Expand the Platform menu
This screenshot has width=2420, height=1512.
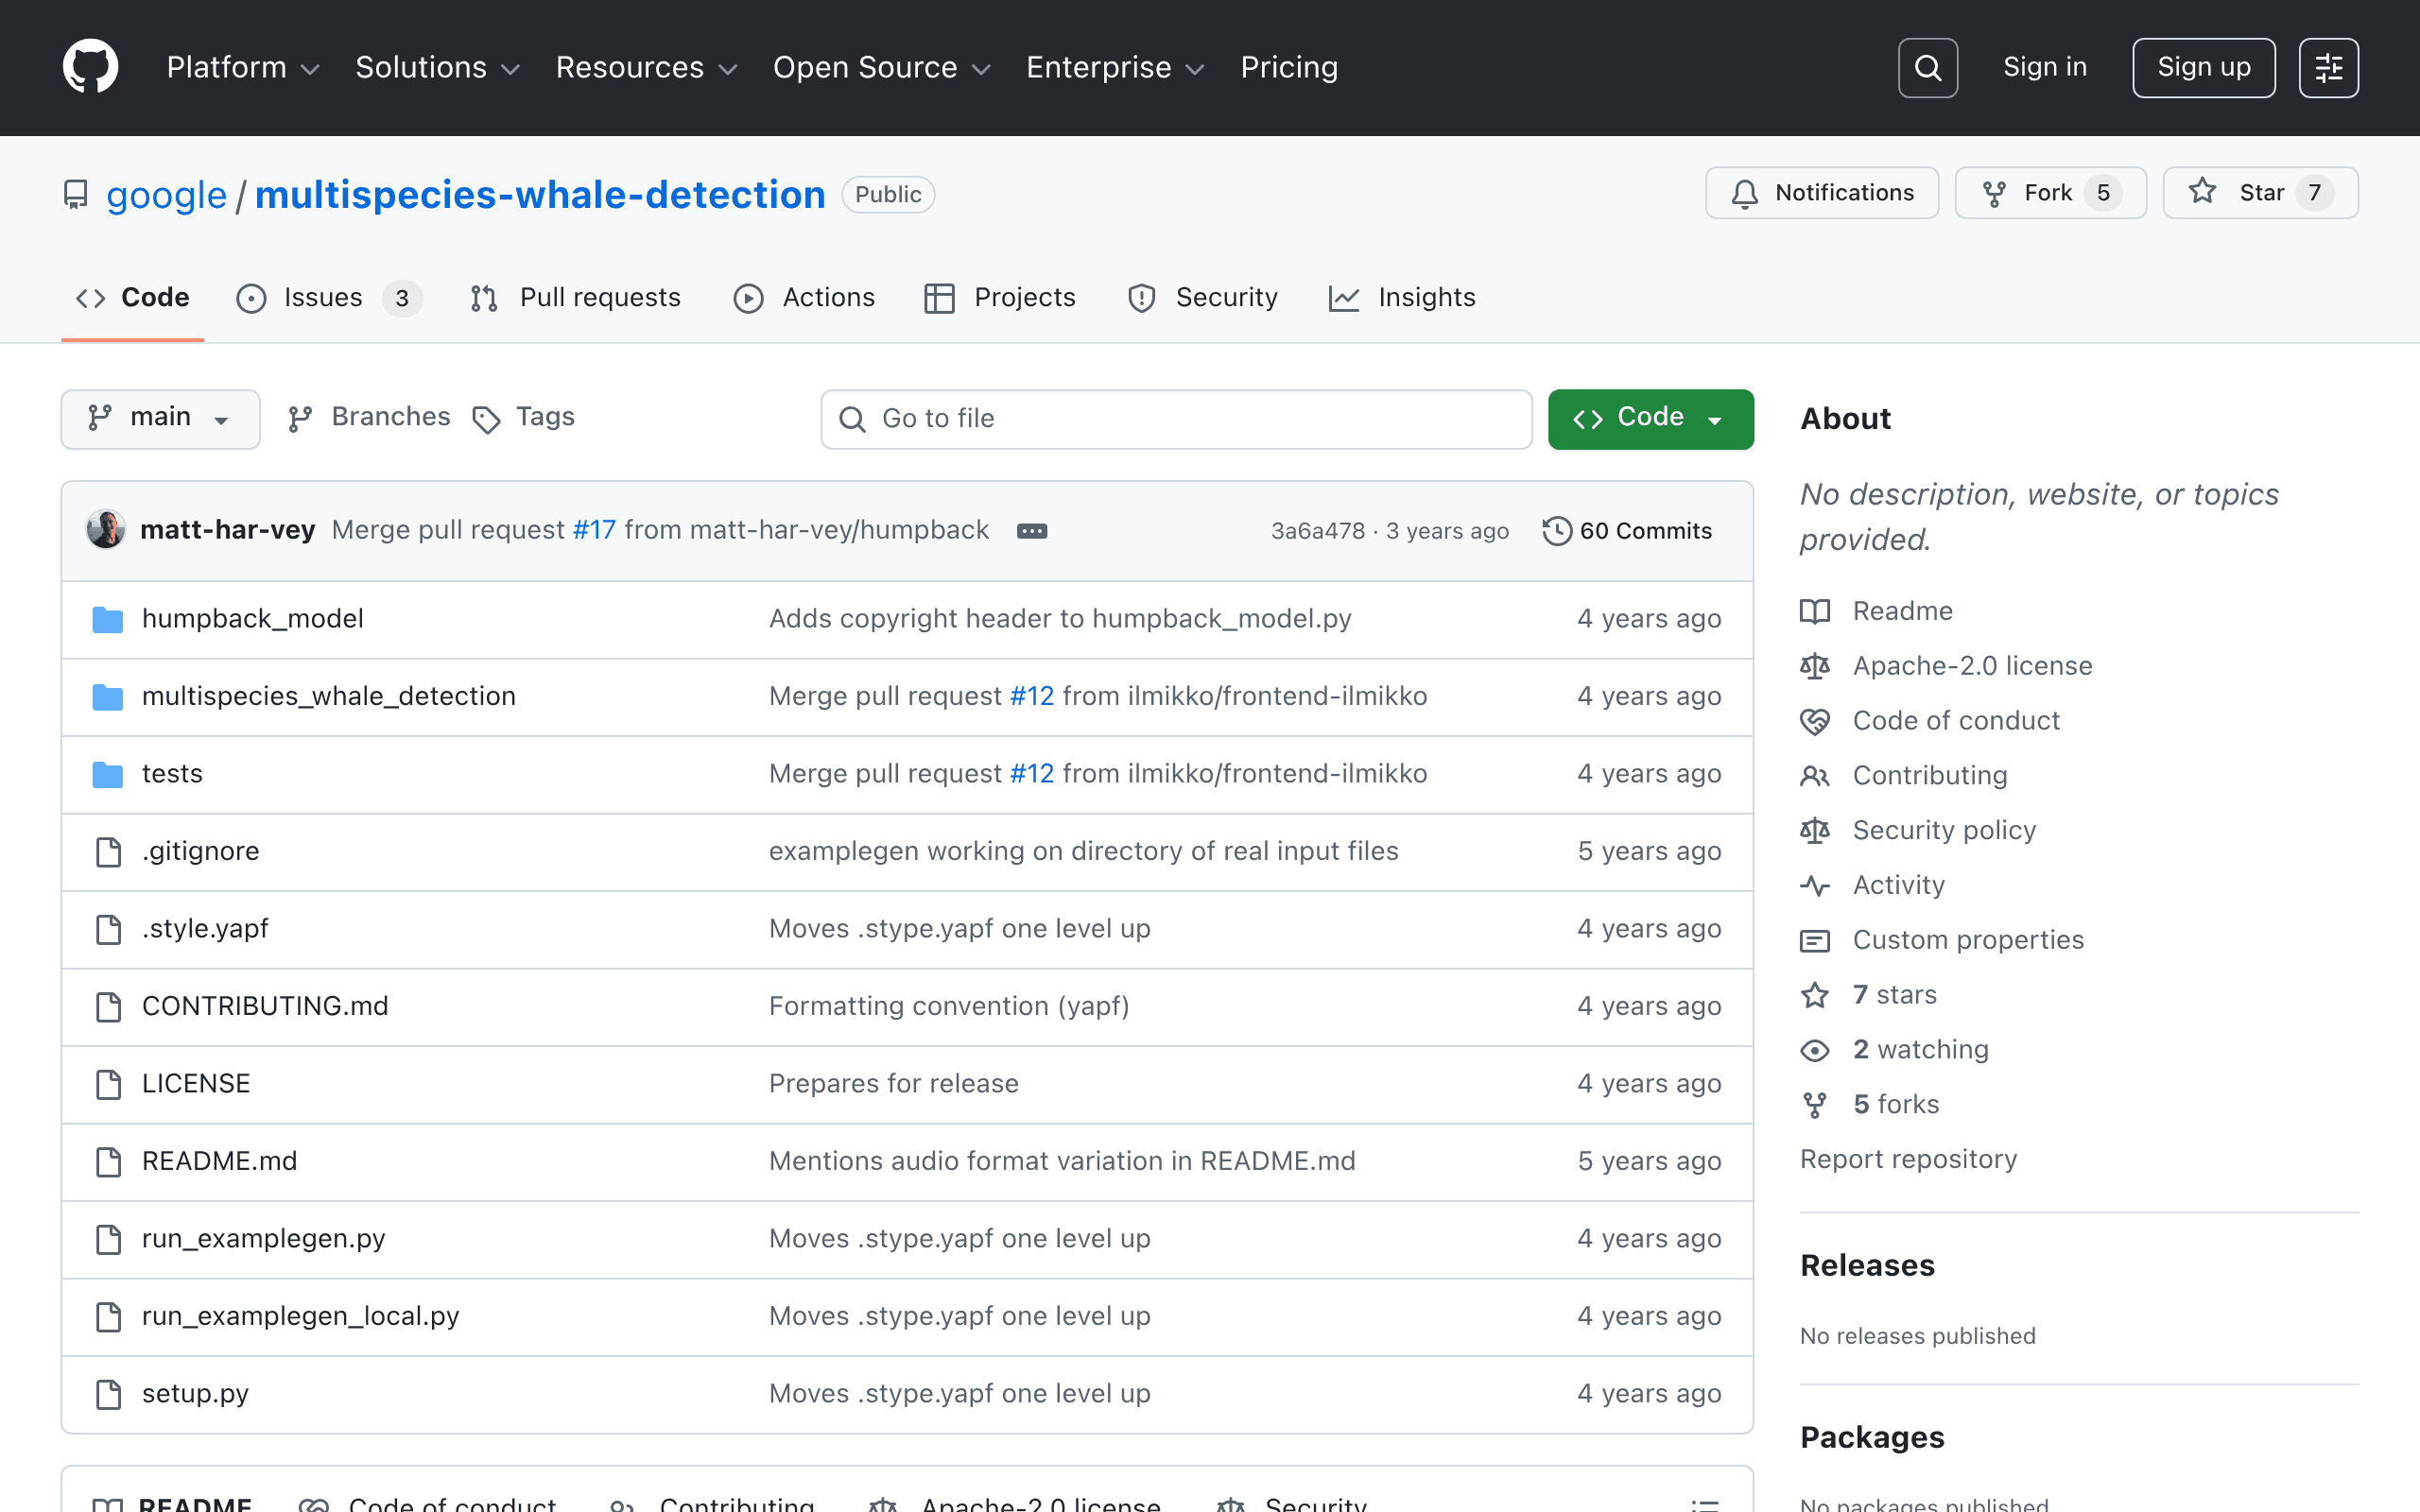pos(243,67)
